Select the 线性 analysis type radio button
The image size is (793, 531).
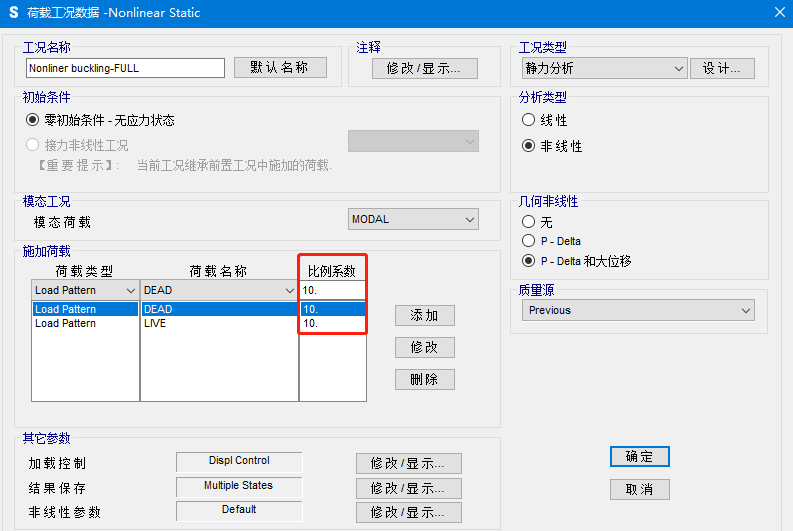coord(529,120)
